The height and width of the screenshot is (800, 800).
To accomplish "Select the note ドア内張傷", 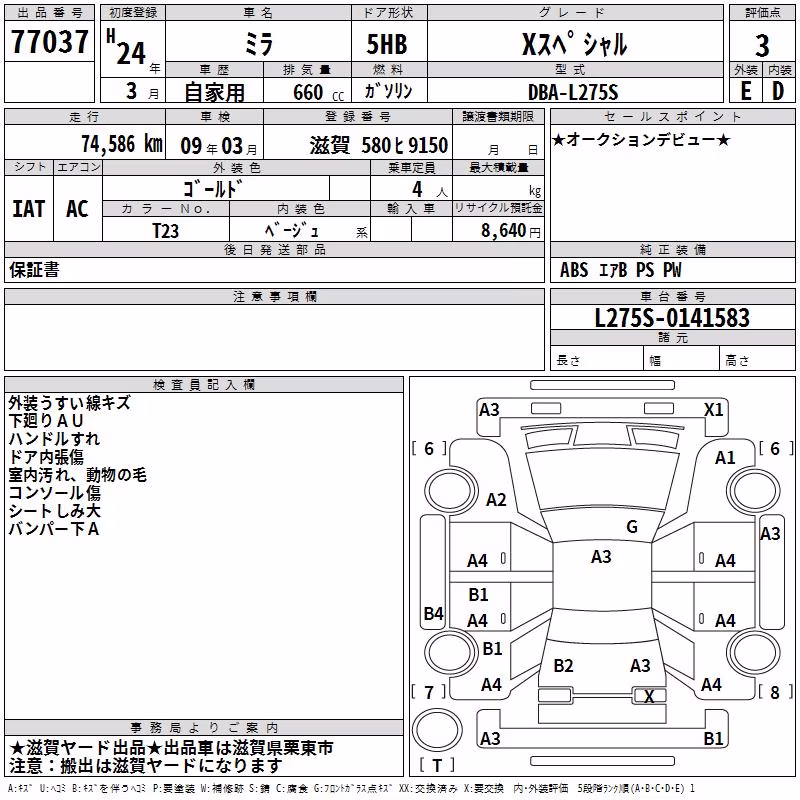I will (46, 456).
